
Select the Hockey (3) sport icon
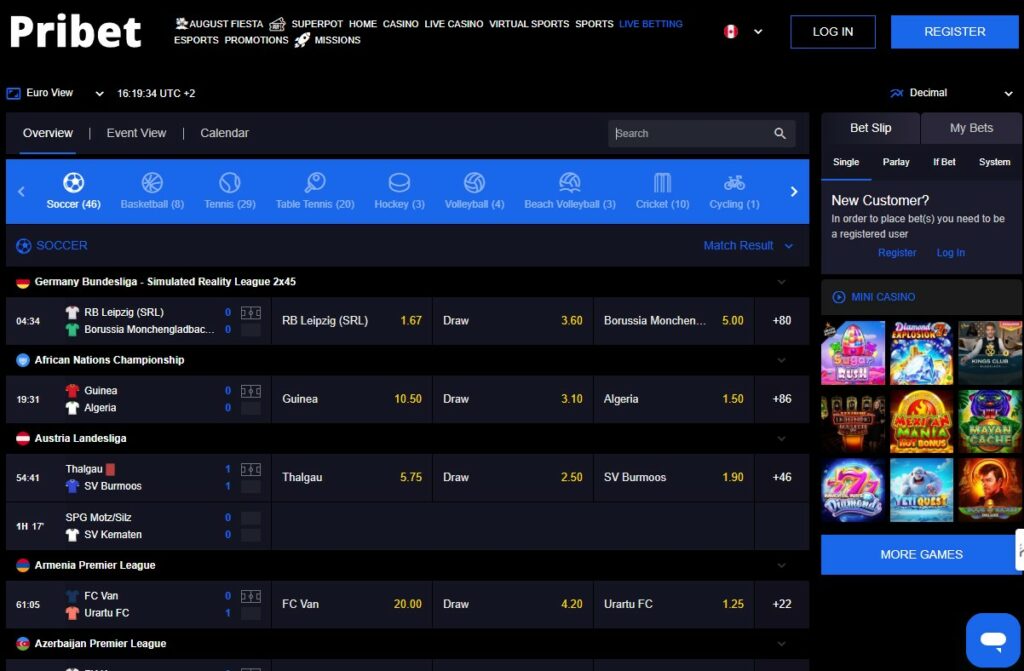pyautogui.click(x=399, y=182)
